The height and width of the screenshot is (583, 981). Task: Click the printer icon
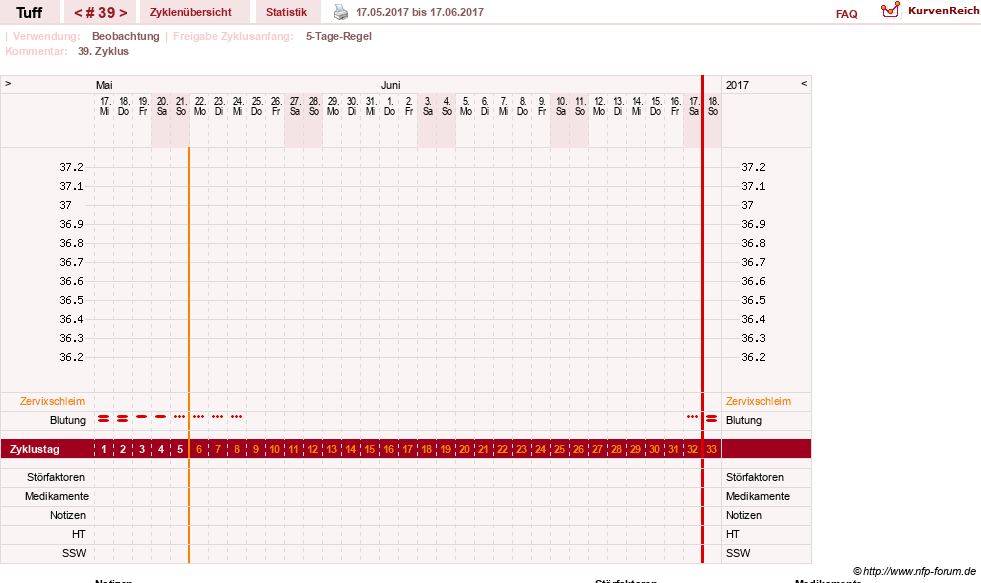click(x=340, y=12)
